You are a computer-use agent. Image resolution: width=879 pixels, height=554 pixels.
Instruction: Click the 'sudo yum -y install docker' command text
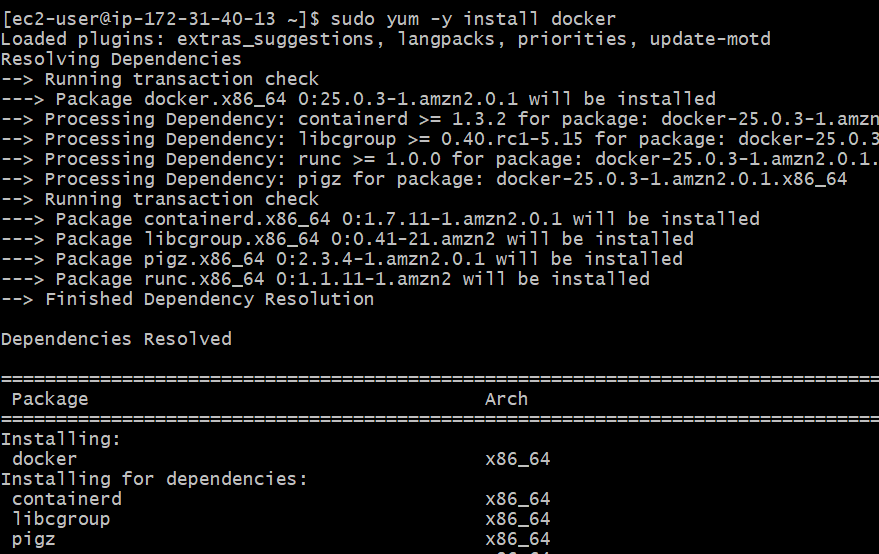[x=472, y=19]
